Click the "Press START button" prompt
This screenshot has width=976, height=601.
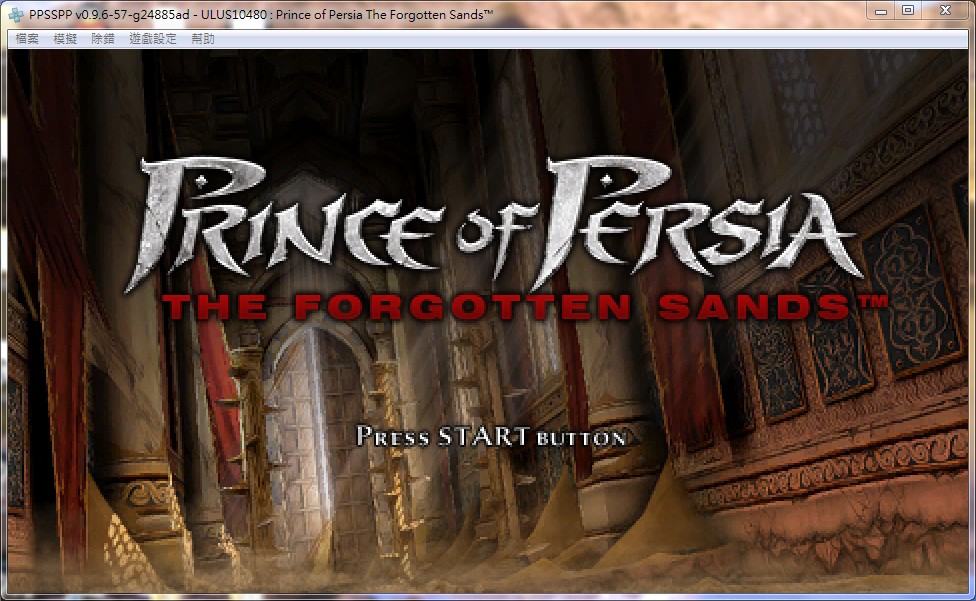pos(491,437)
